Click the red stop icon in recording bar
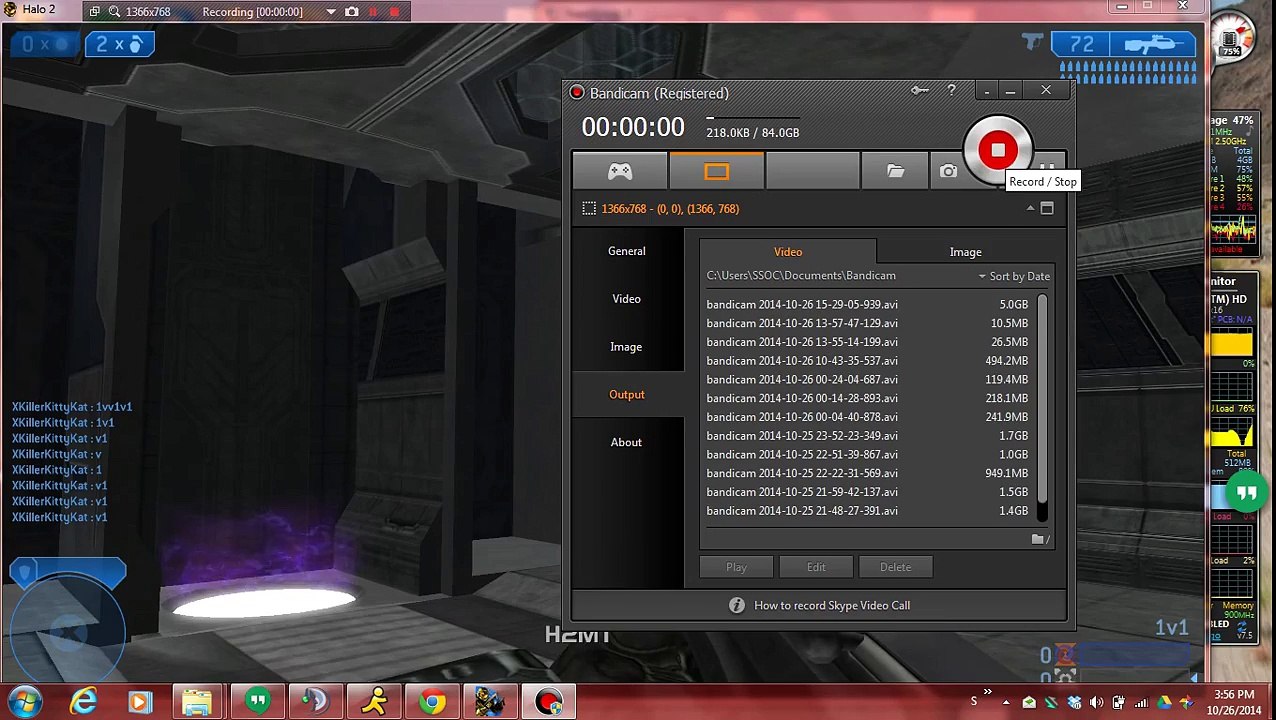The width and height of the screenshot is (1276, 720). pos(395,12)
